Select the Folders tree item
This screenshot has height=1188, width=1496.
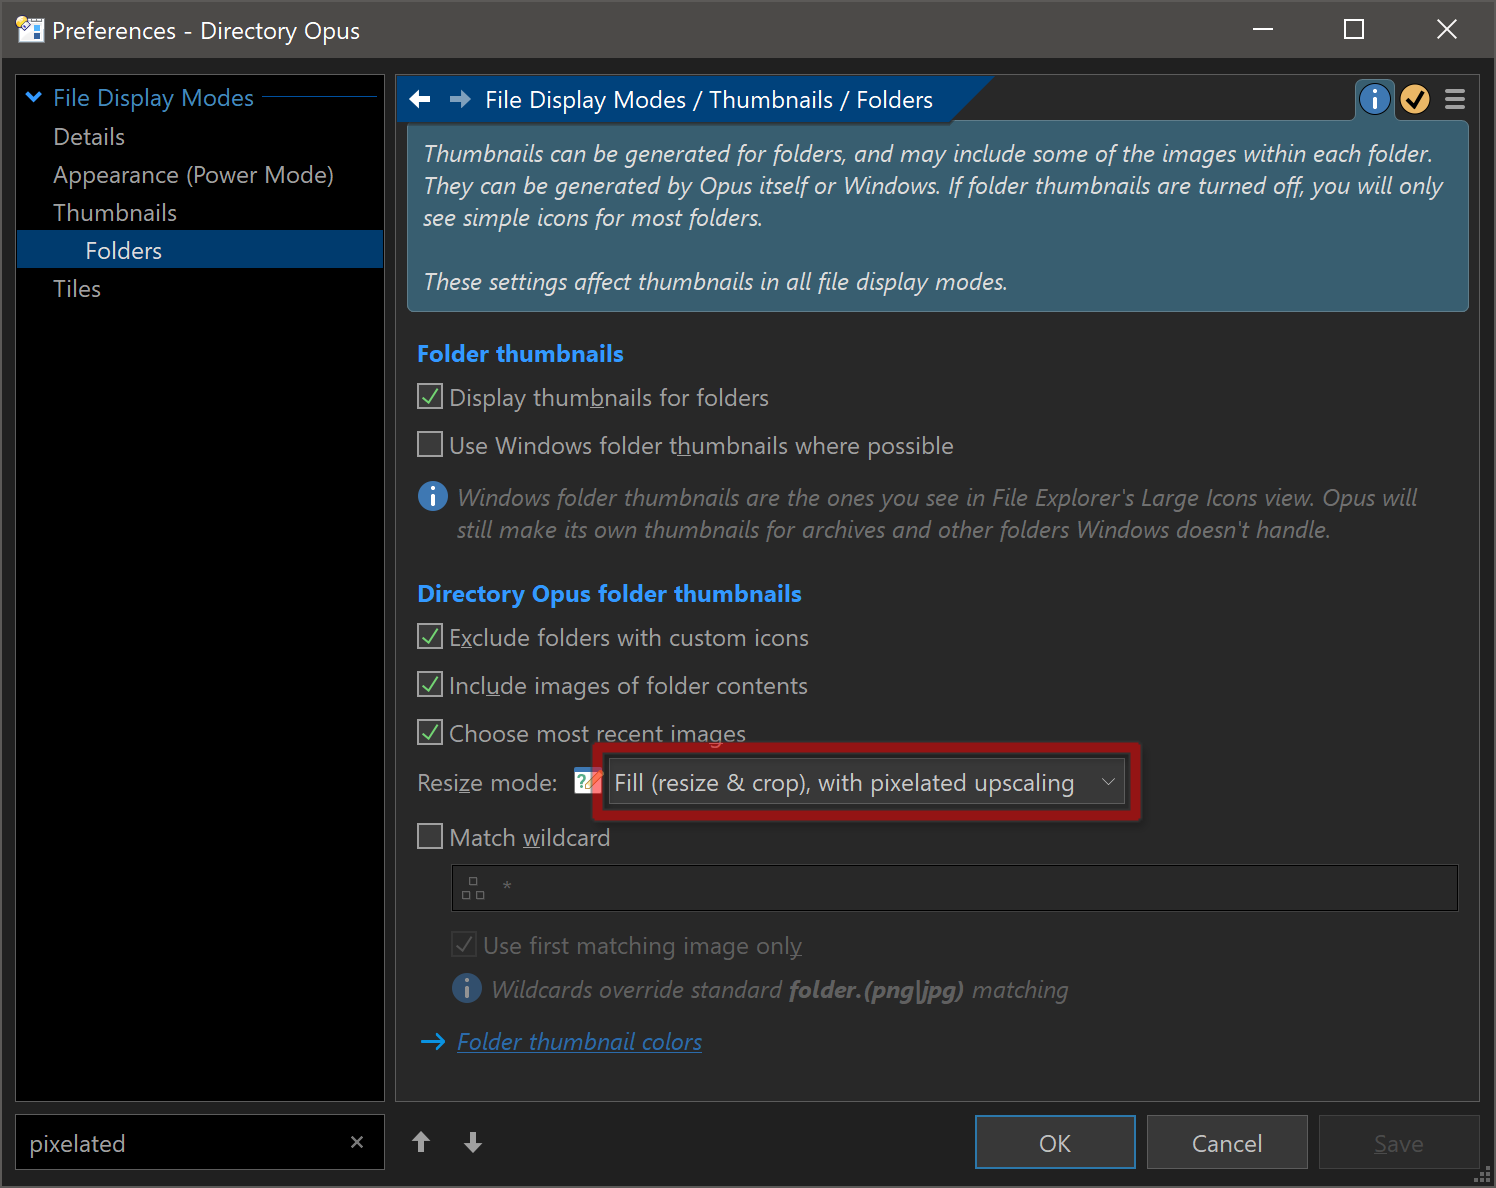200,250
